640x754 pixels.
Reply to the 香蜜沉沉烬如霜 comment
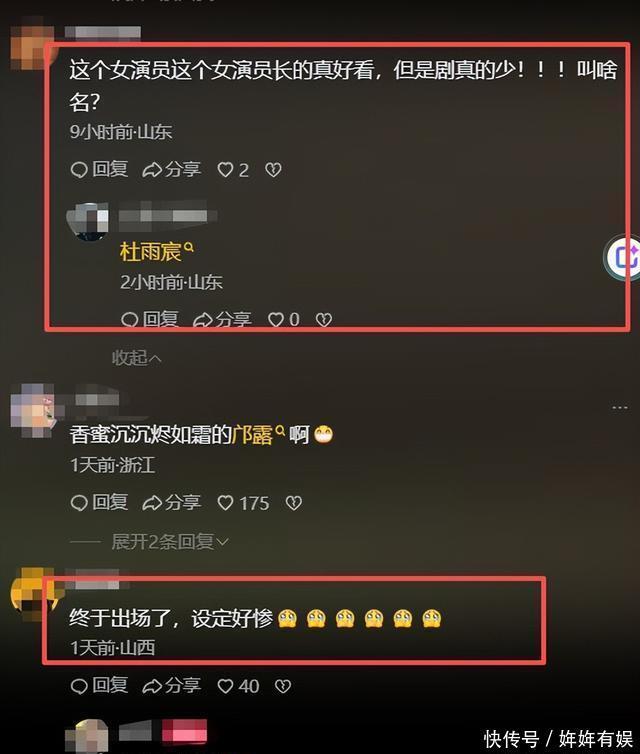(99, 503)
